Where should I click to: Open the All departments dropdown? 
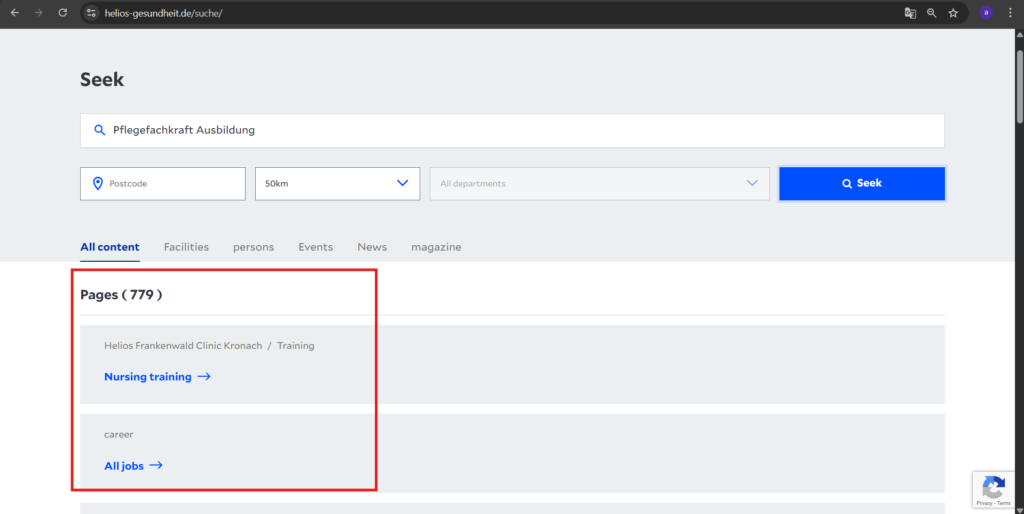point(599,184)
